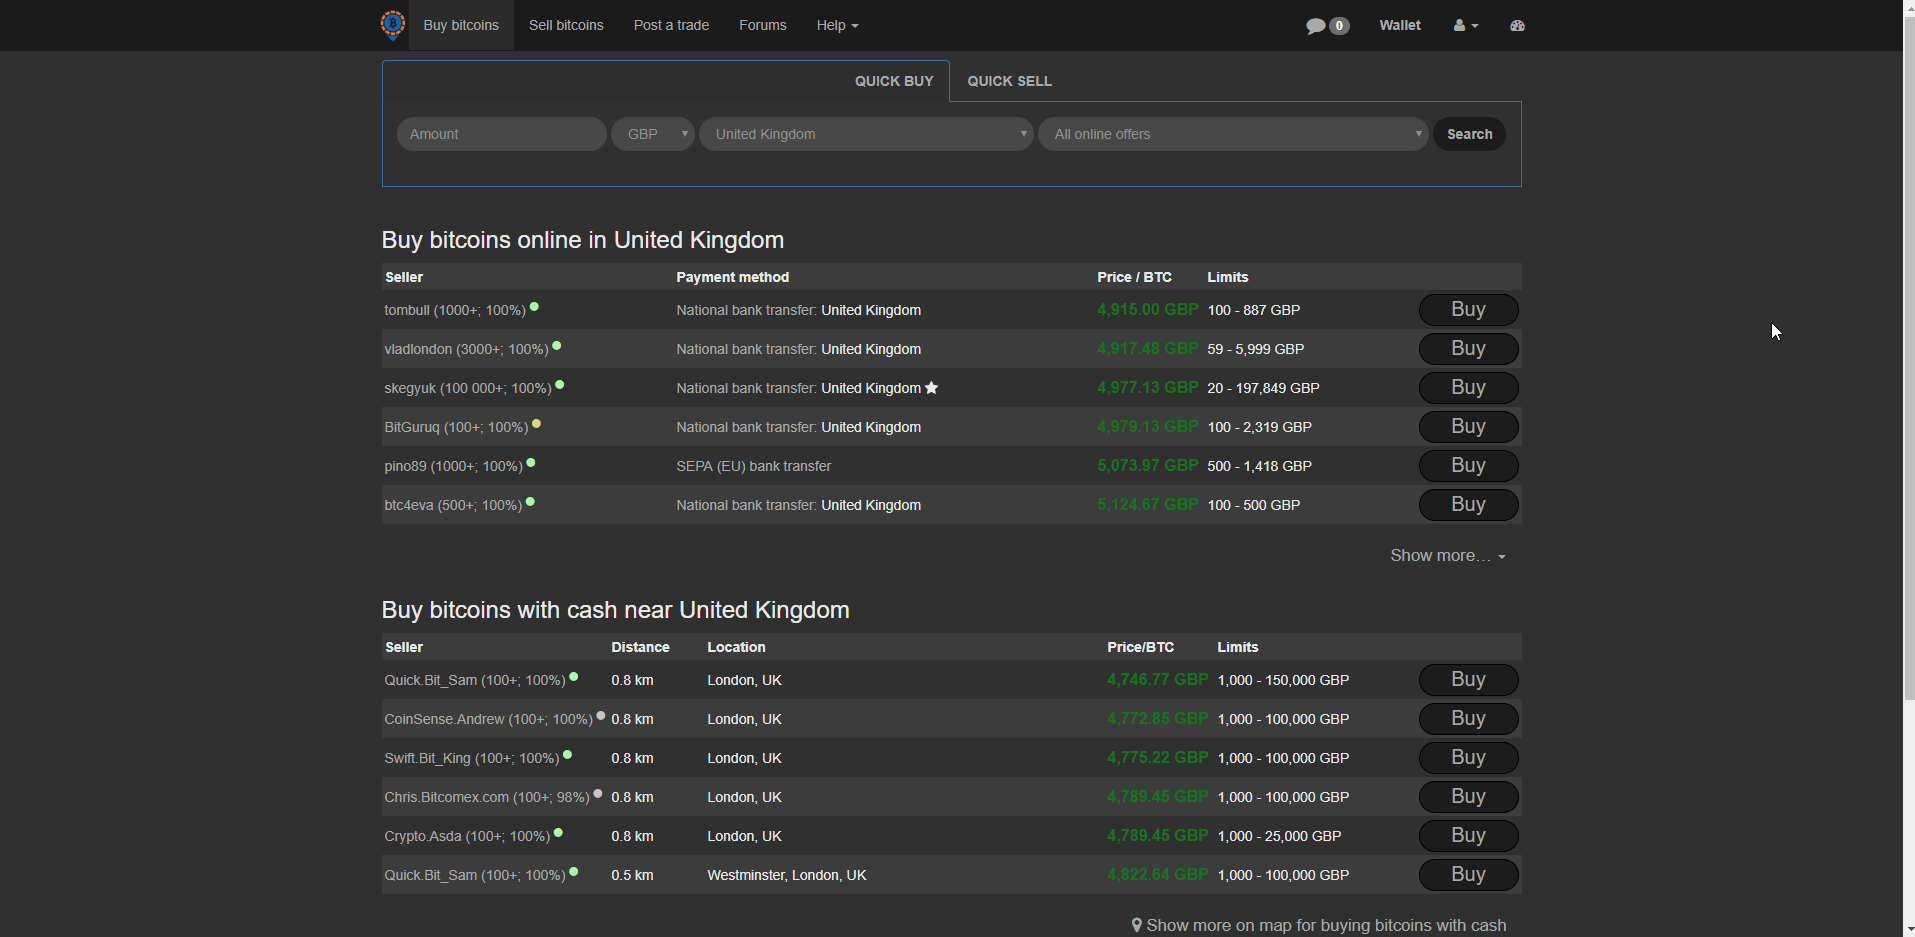1915x937 pixels.
Task: Open the Sell bitcoins menu item
Action: (x=566, y=25)
